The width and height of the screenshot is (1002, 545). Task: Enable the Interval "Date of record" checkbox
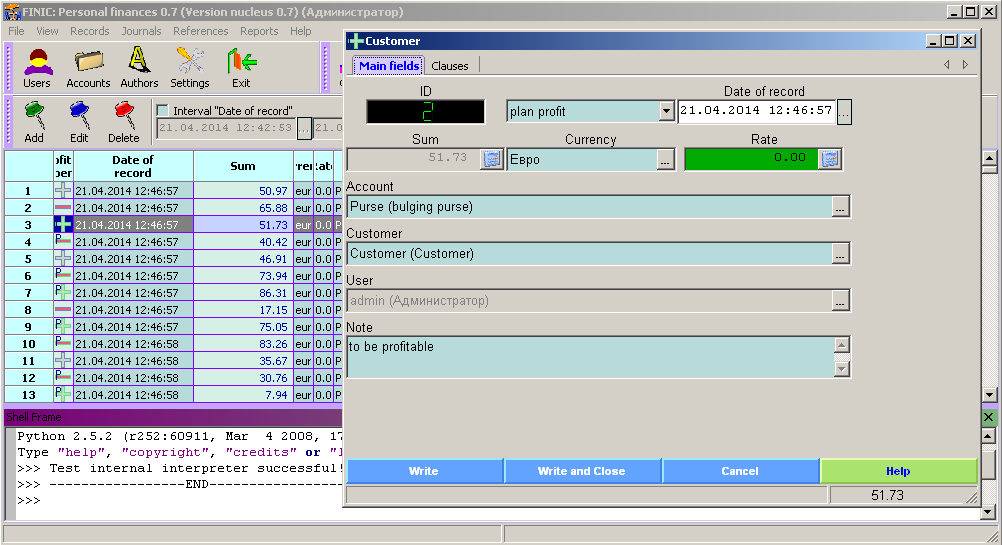[x=163, y=110]
